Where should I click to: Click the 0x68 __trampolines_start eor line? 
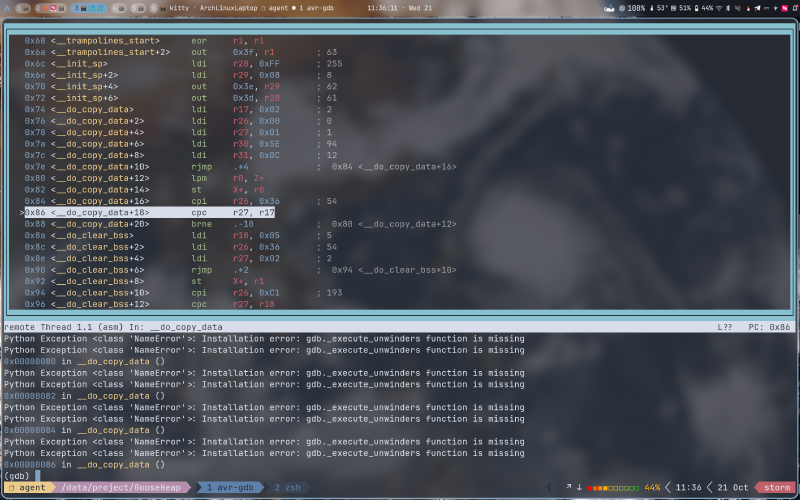(x=144, y=41)
